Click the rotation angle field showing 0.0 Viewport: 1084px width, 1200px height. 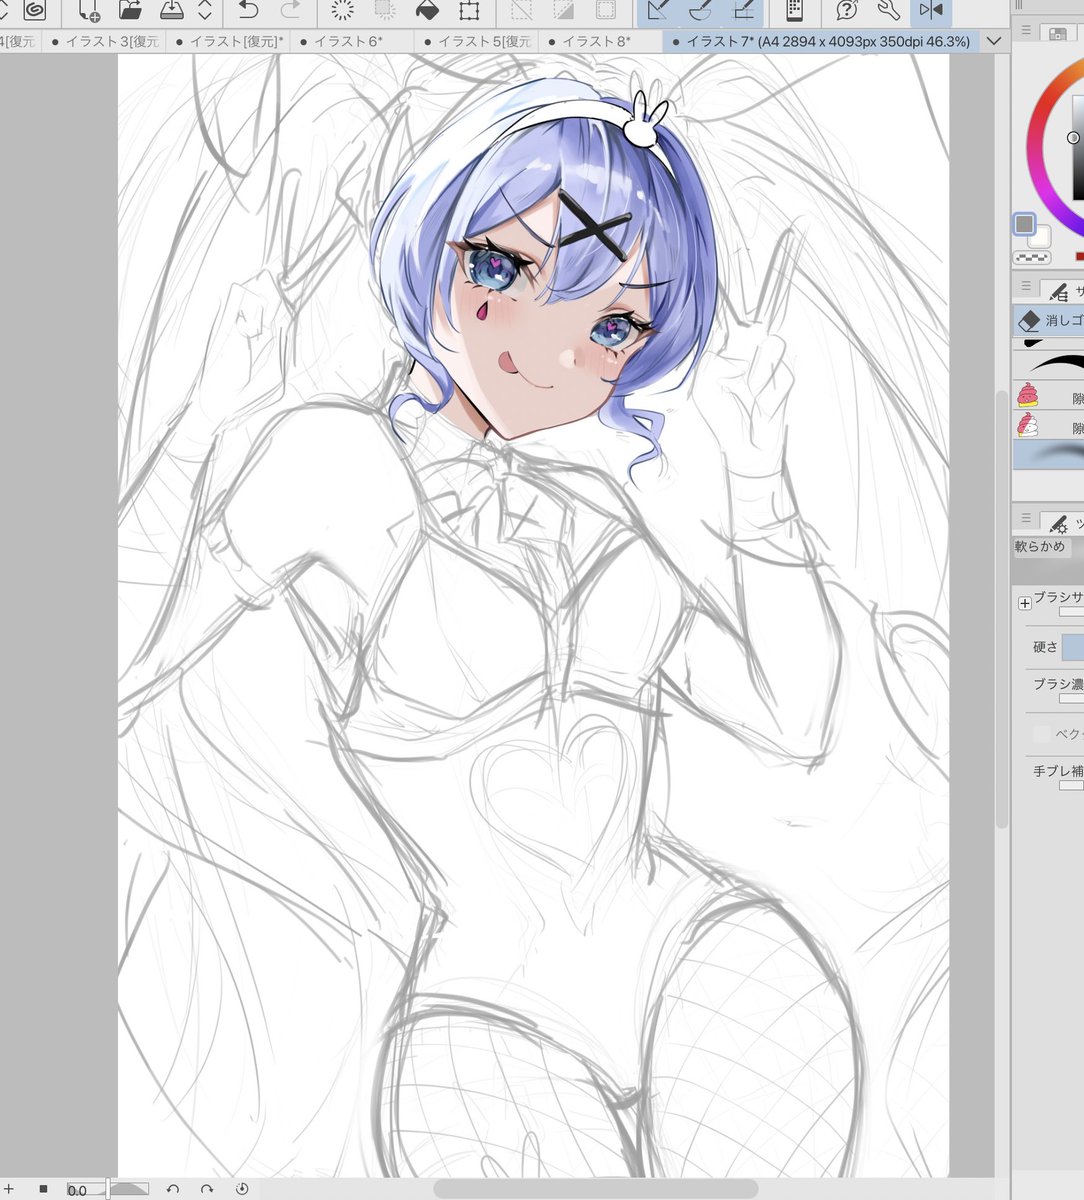pos(78,1190)
